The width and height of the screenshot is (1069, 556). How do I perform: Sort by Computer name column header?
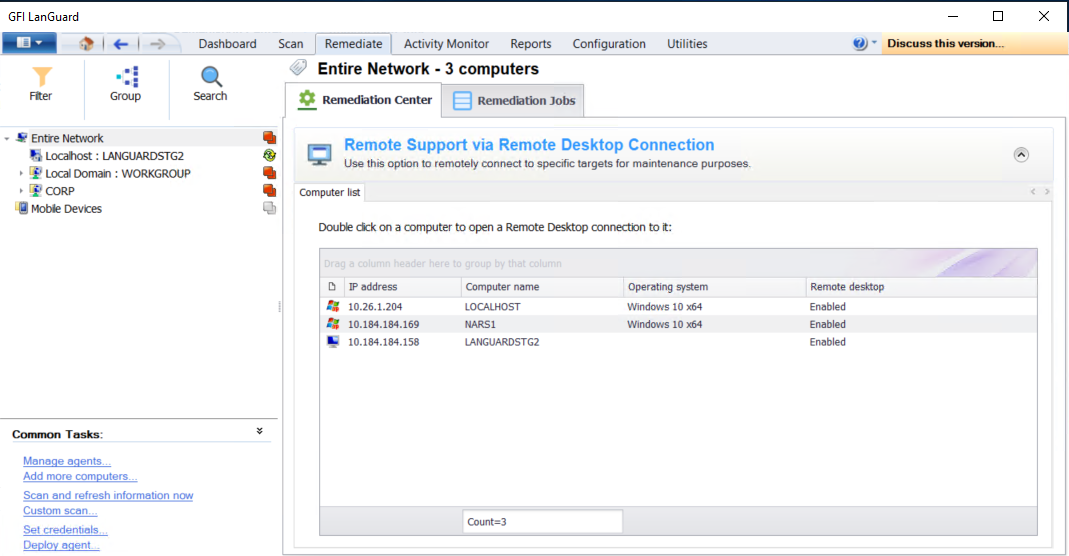point(542,287)
